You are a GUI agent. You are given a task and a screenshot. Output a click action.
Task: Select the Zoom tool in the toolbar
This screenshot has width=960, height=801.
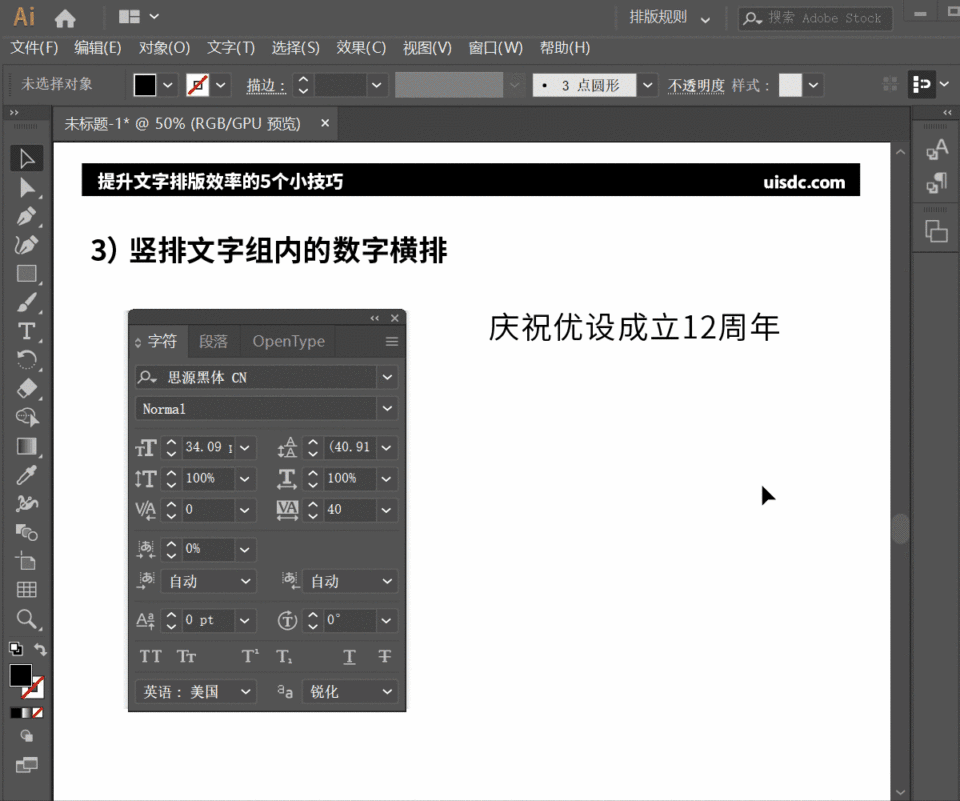pyautogui.click(x=27, y=620)
